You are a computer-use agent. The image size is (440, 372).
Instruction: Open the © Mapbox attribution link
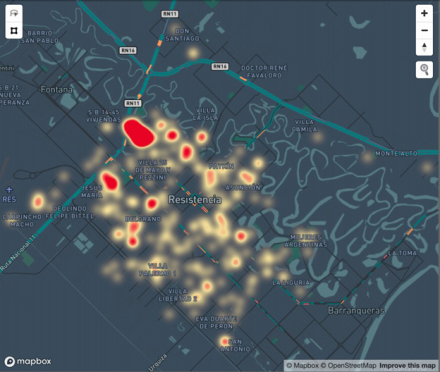tap(302, 366)
